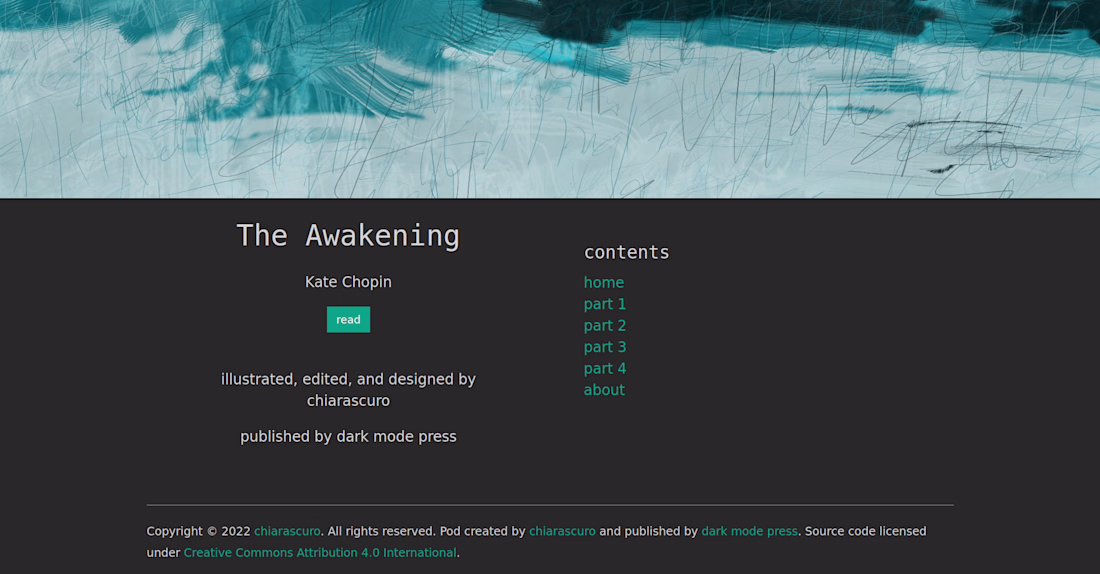1100x574 pixels.
Task: Click 'published by dark mode press' text
Action: click(348, 436)
